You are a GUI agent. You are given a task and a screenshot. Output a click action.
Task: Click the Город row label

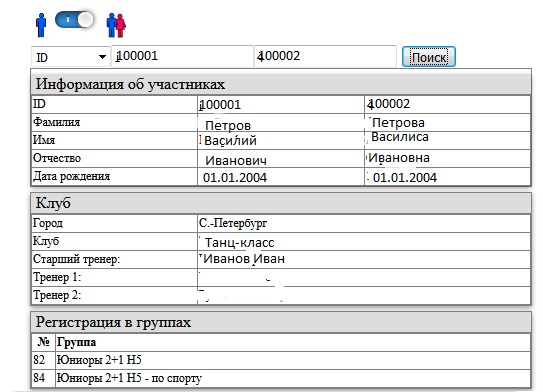pos(48,223)
